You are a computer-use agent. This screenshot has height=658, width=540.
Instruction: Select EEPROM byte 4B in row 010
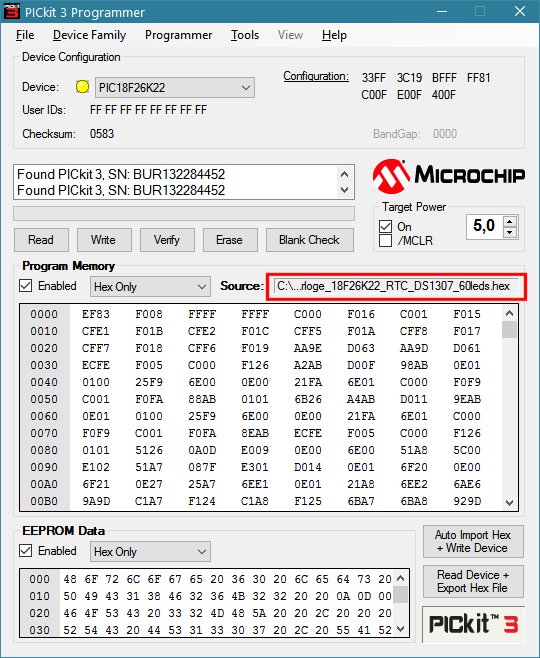point(238,596)
